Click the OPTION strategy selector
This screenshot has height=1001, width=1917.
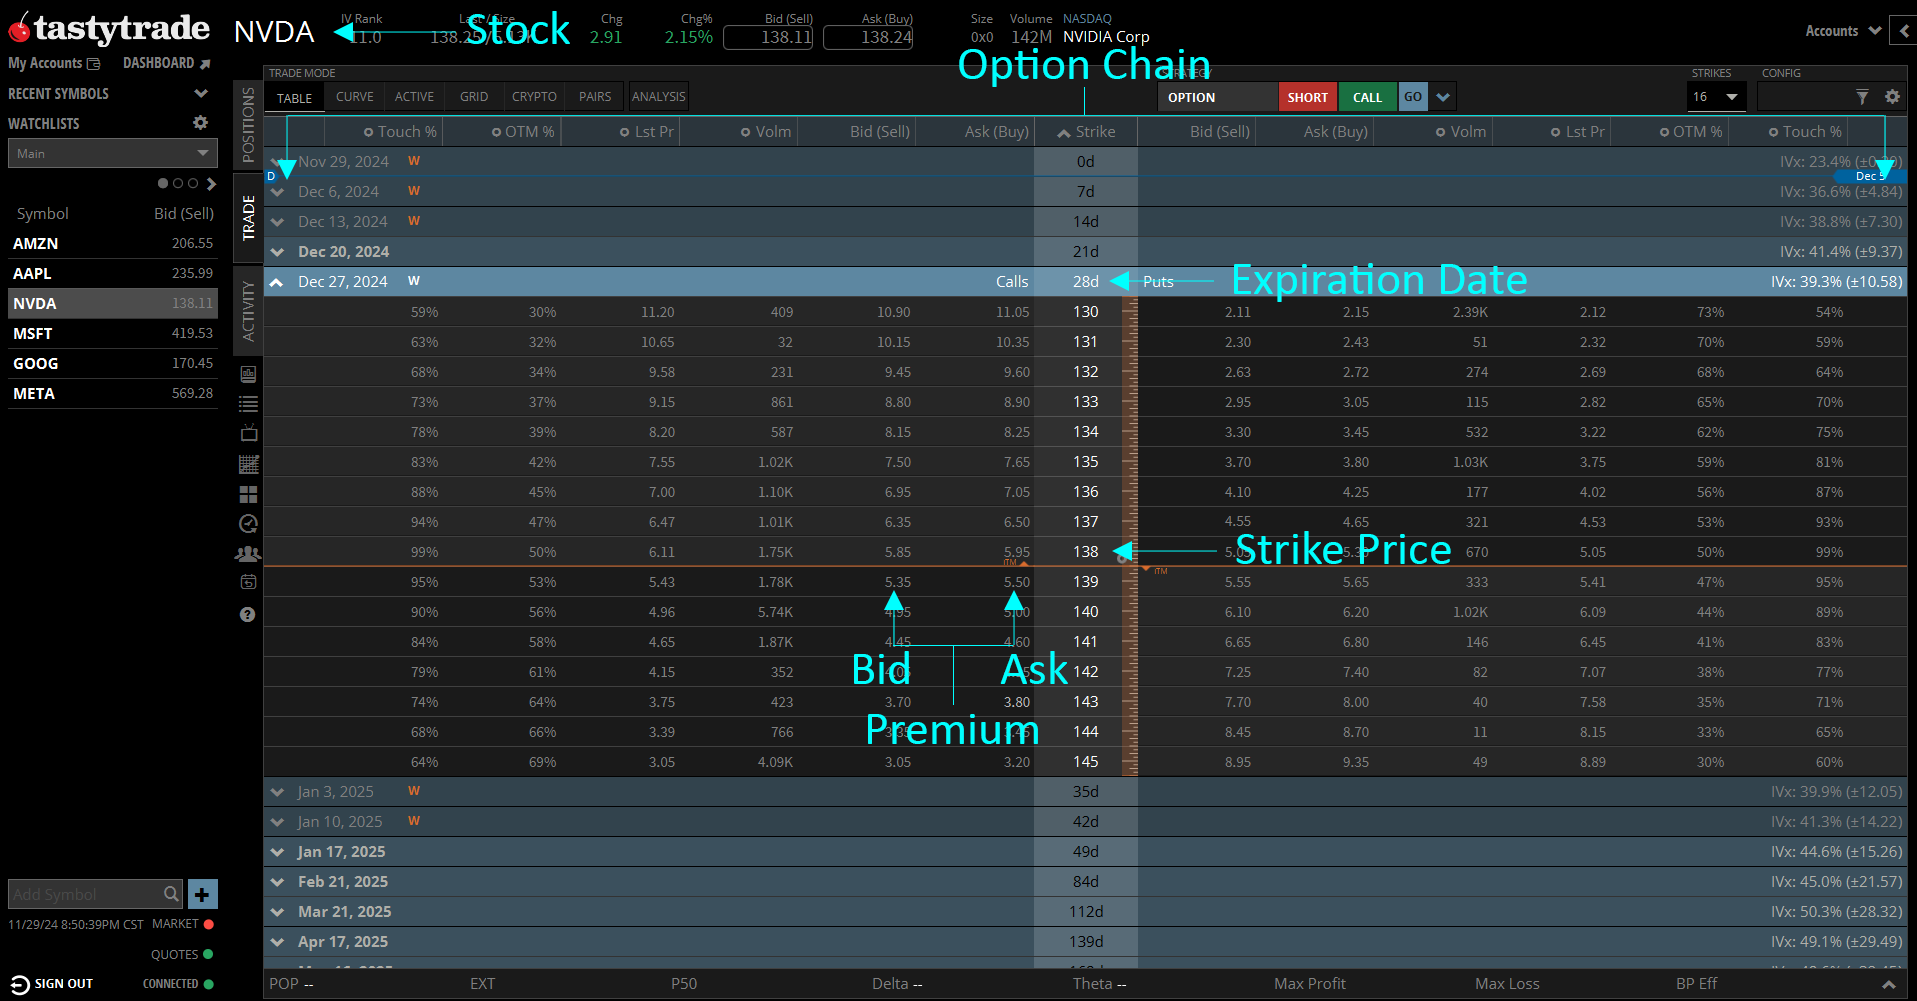[x=1218, y=97]
